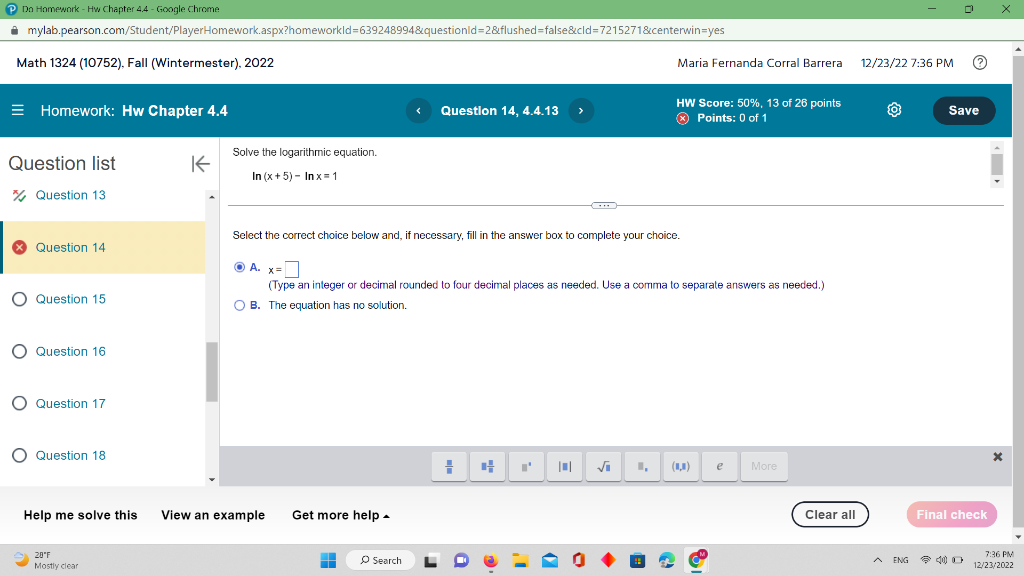Click Help me solve this
Image resolution: width=1024 pixels, height=576 pixels.
[x=79, y=515]
